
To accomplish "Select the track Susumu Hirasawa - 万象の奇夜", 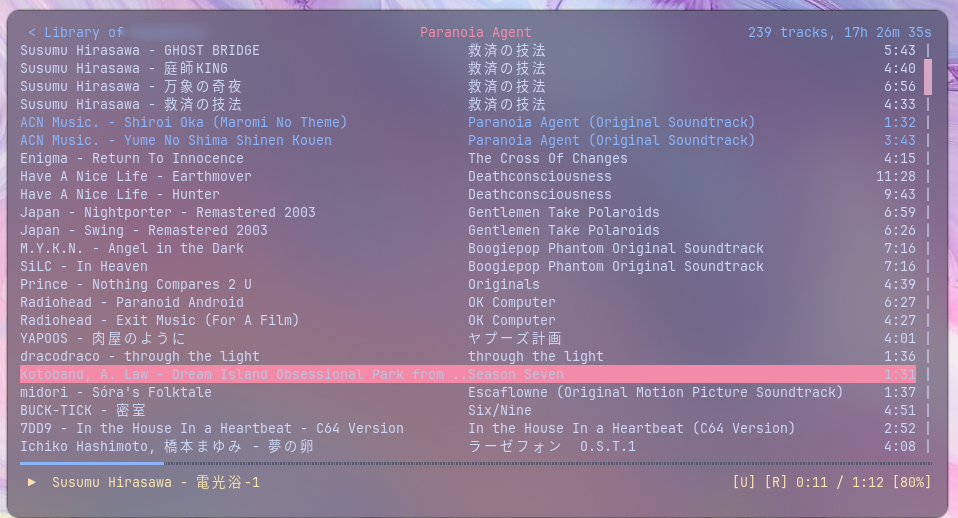I will tap(131, 86).
